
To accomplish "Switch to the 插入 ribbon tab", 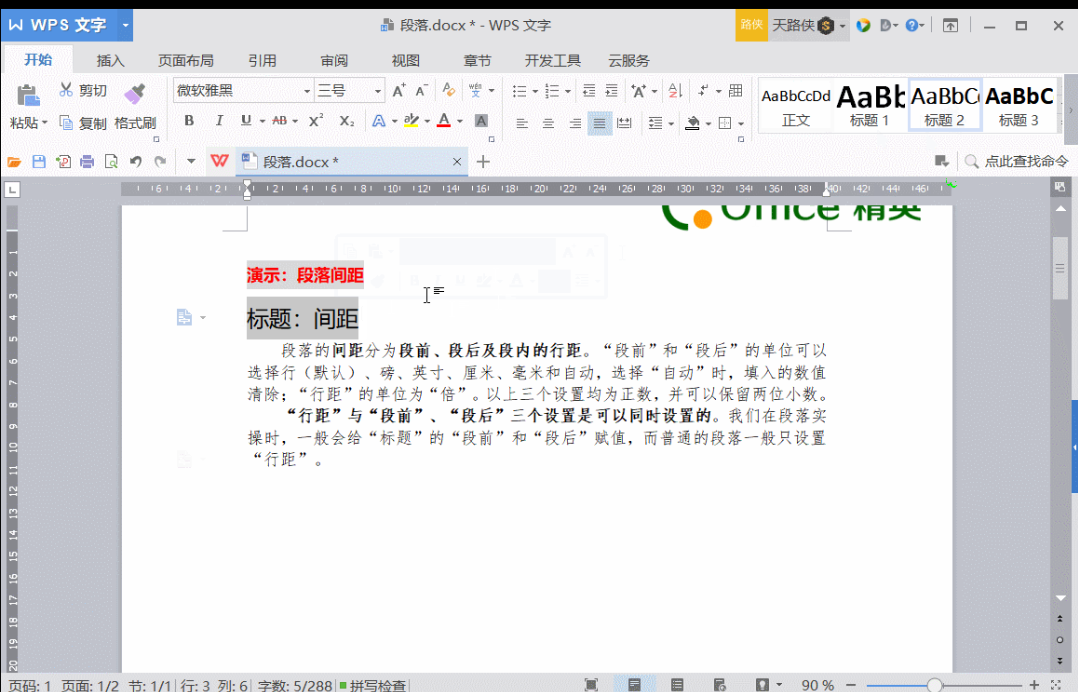I will [x=110, y=60].
